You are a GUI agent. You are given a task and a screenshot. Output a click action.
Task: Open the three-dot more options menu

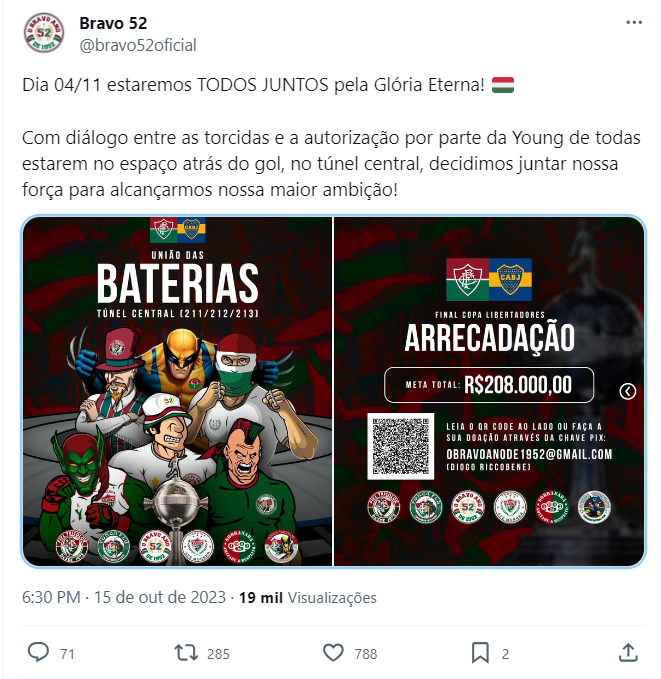pos(634,23)
